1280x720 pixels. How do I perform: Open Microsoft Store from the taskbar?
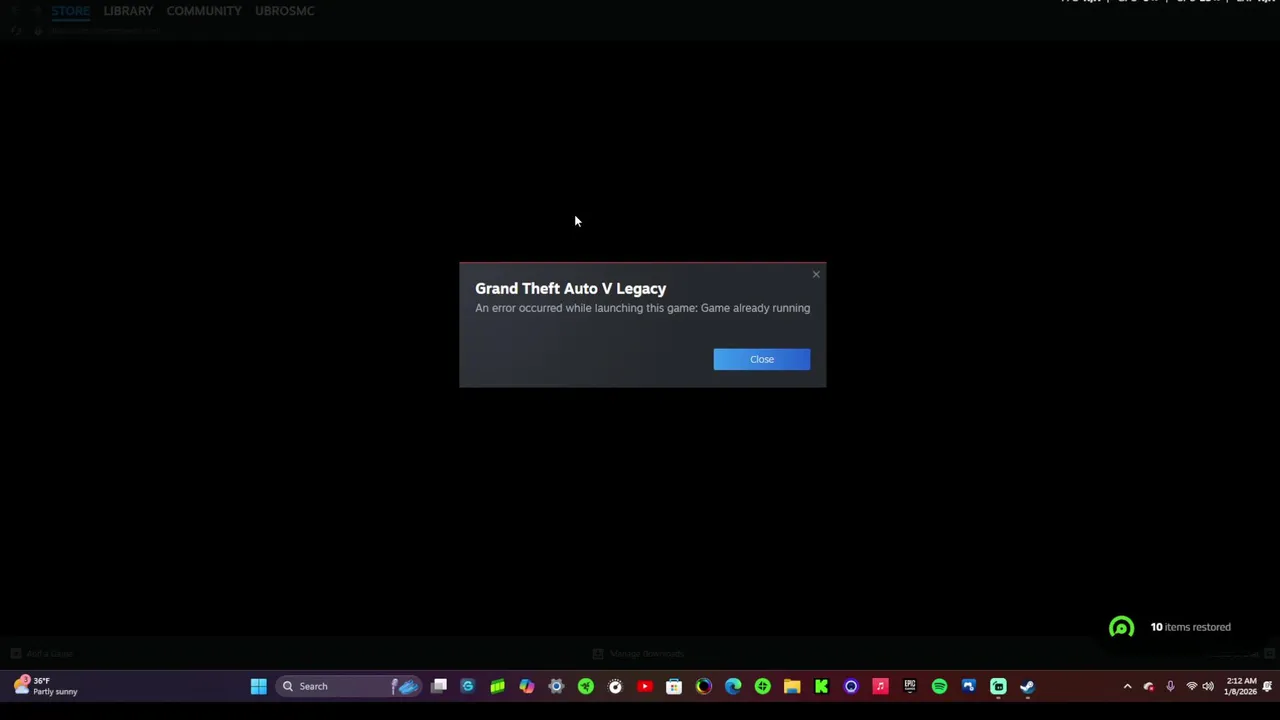(x=674, y=686)
